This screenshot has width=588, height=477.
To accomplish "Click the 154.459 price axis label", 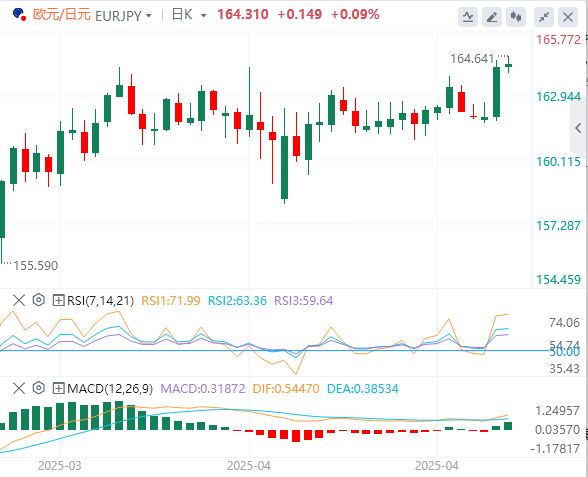I will tap(558, 280).
